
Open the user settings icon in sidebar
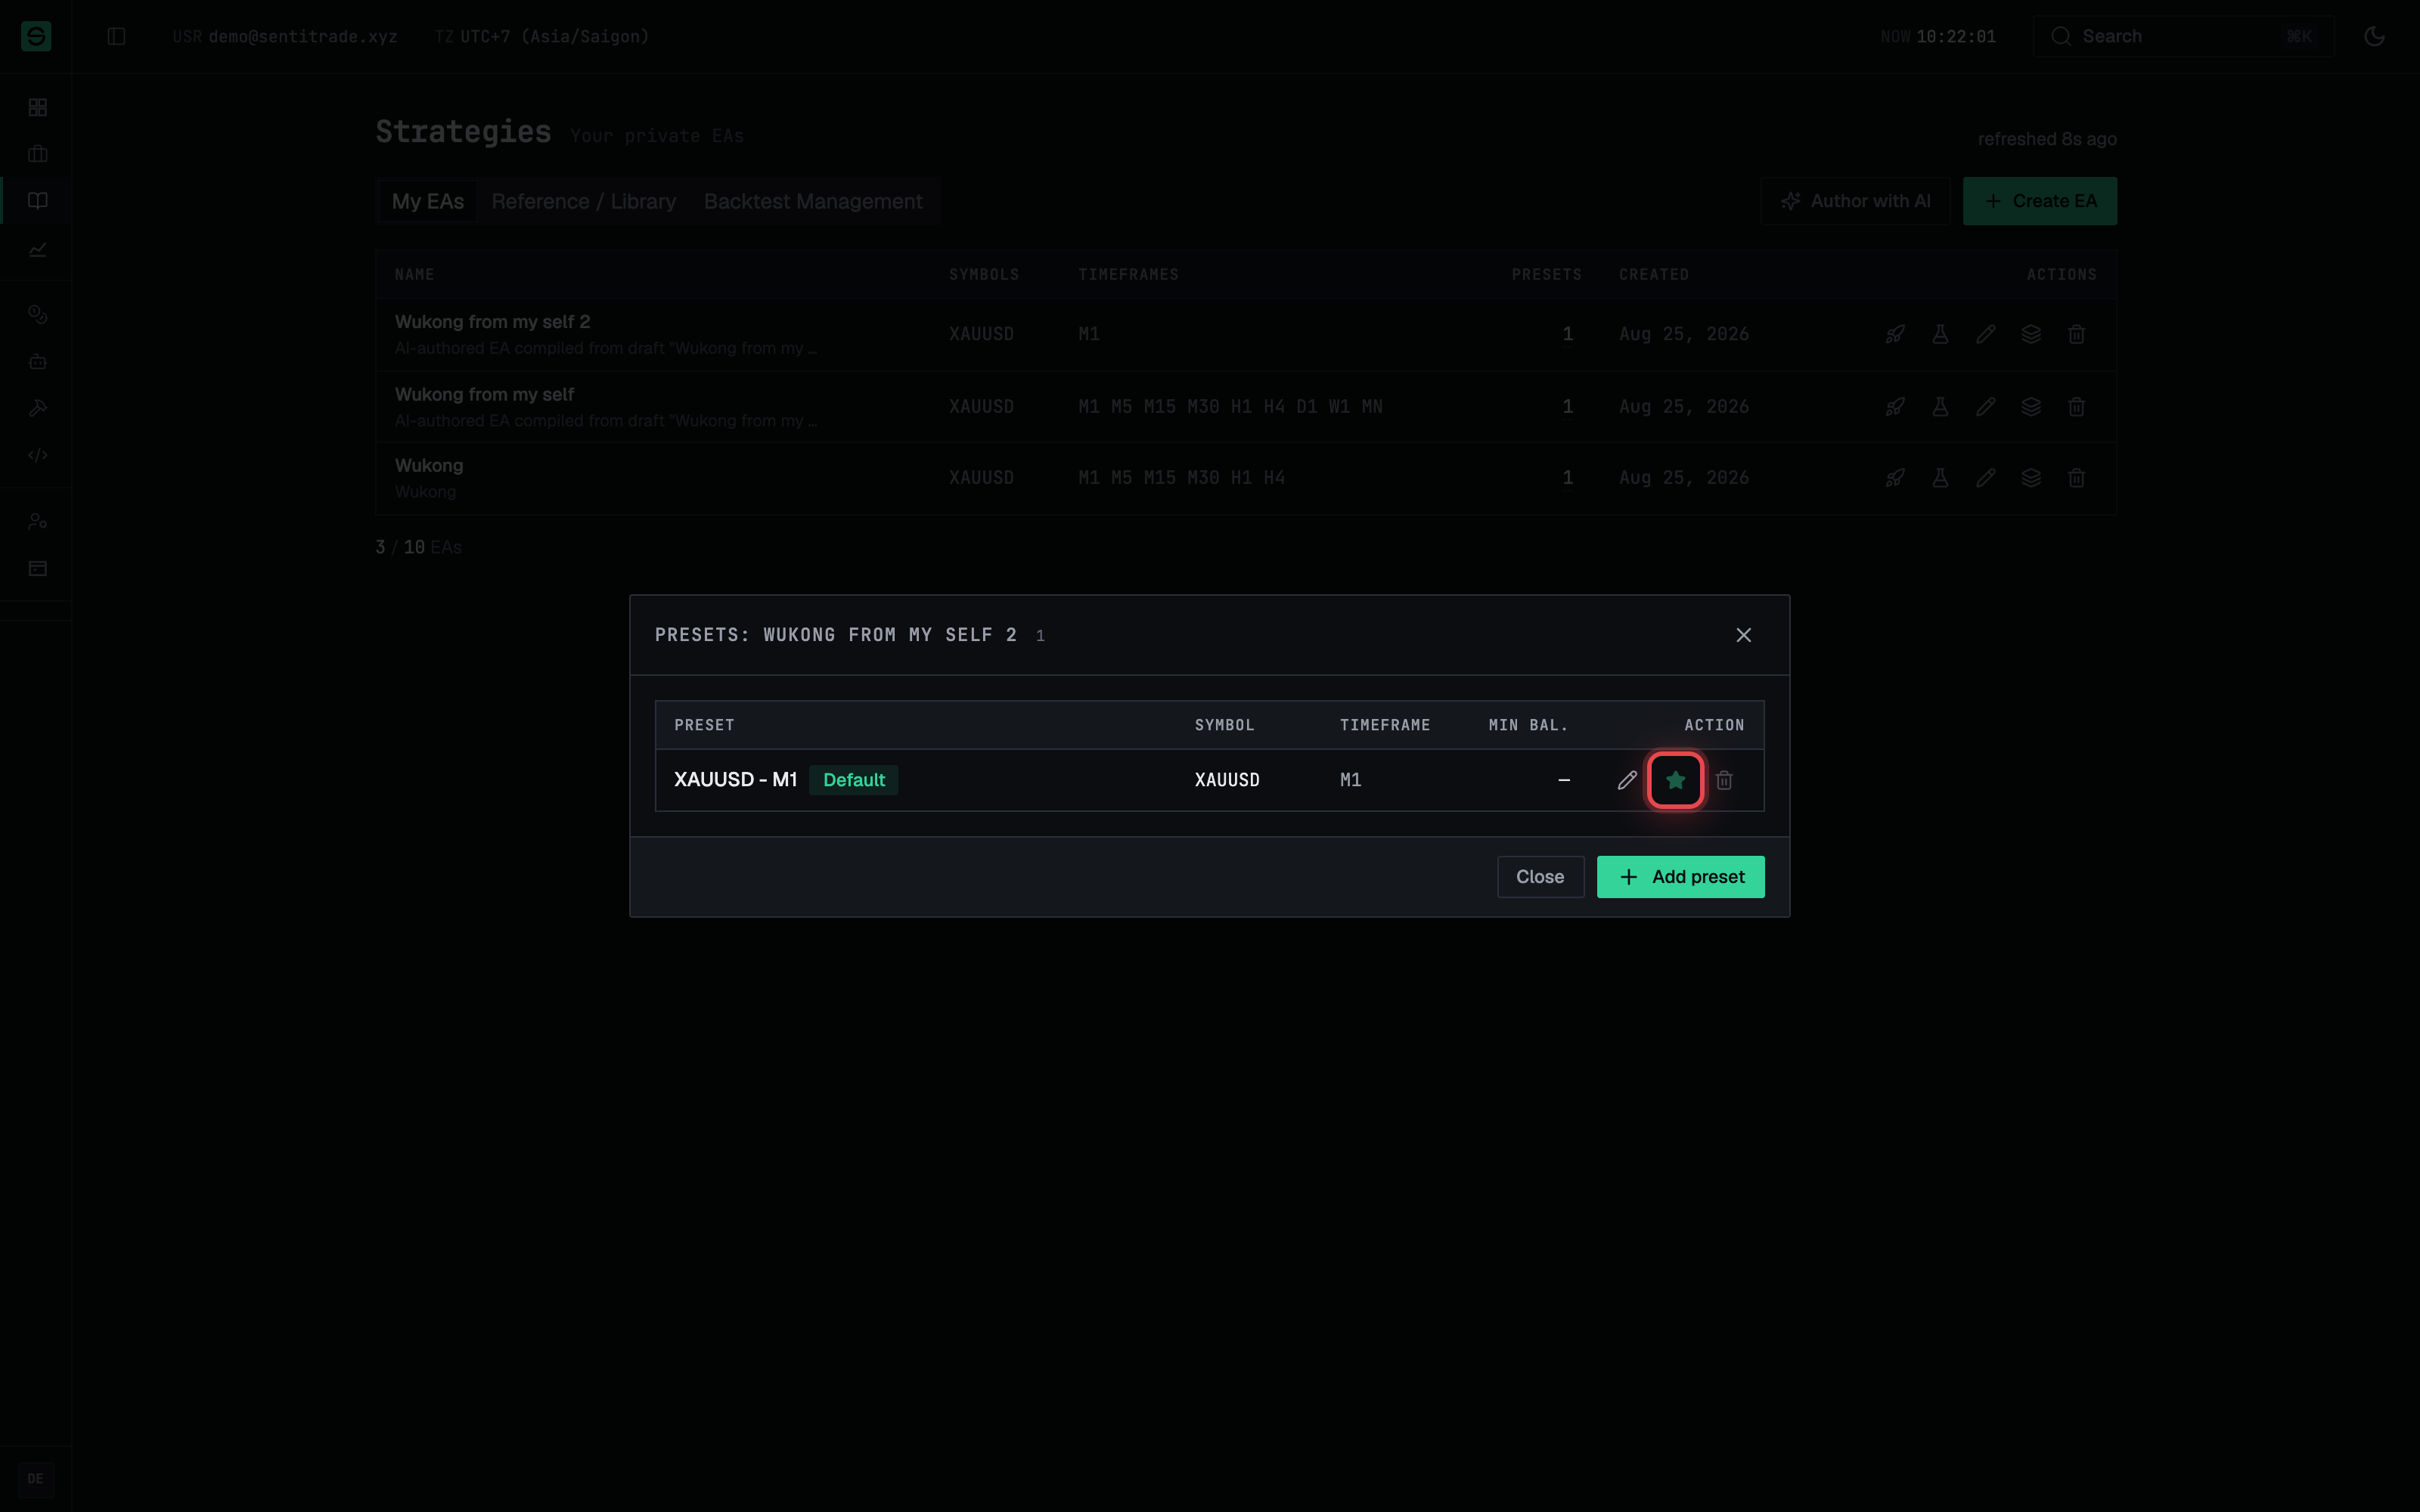click(x=38, y=521)
